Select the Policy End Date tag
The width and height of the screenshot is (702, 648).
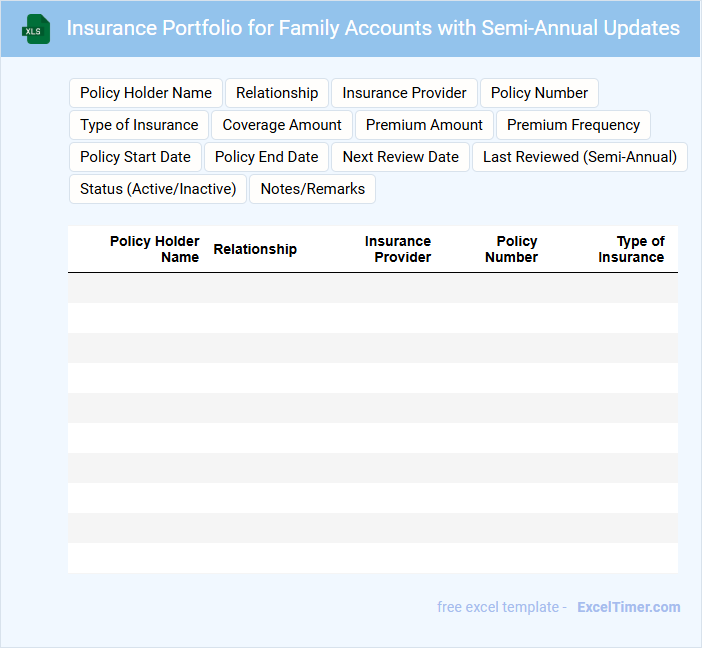[266, 157]
